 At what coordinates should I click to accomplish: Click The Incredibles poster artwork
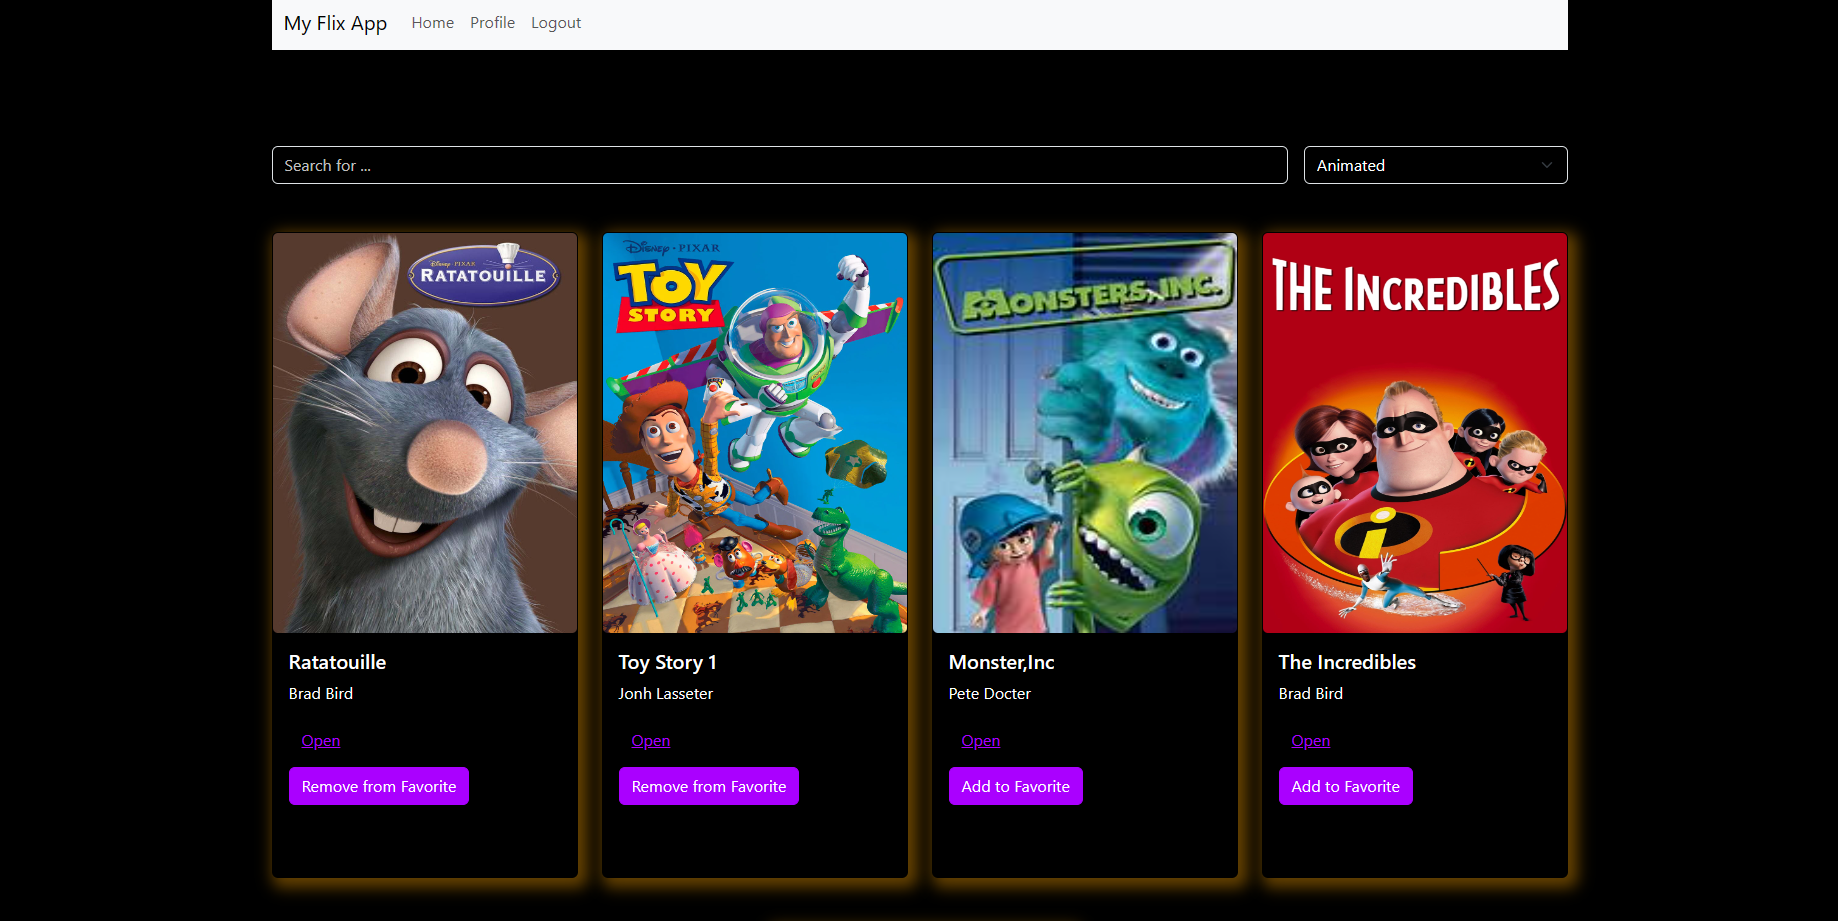coord(1414,432)
